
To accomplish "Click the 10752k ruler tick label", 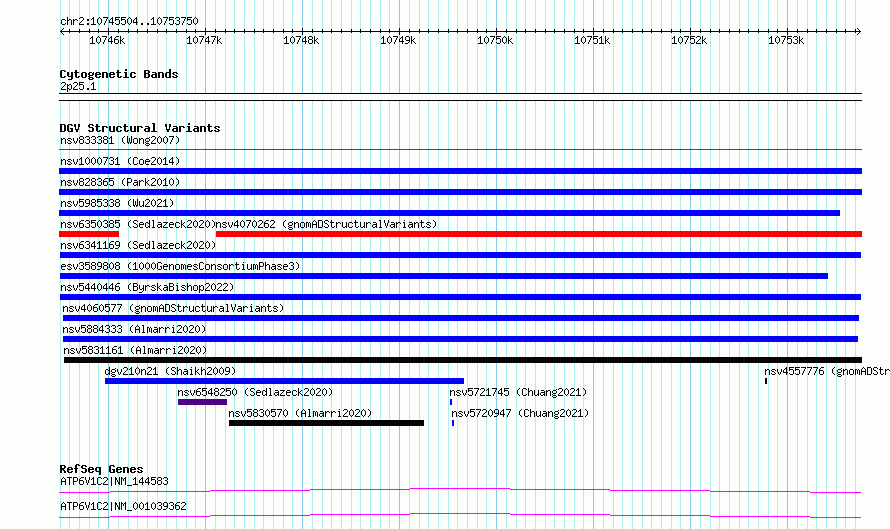I will pos(689,40).
